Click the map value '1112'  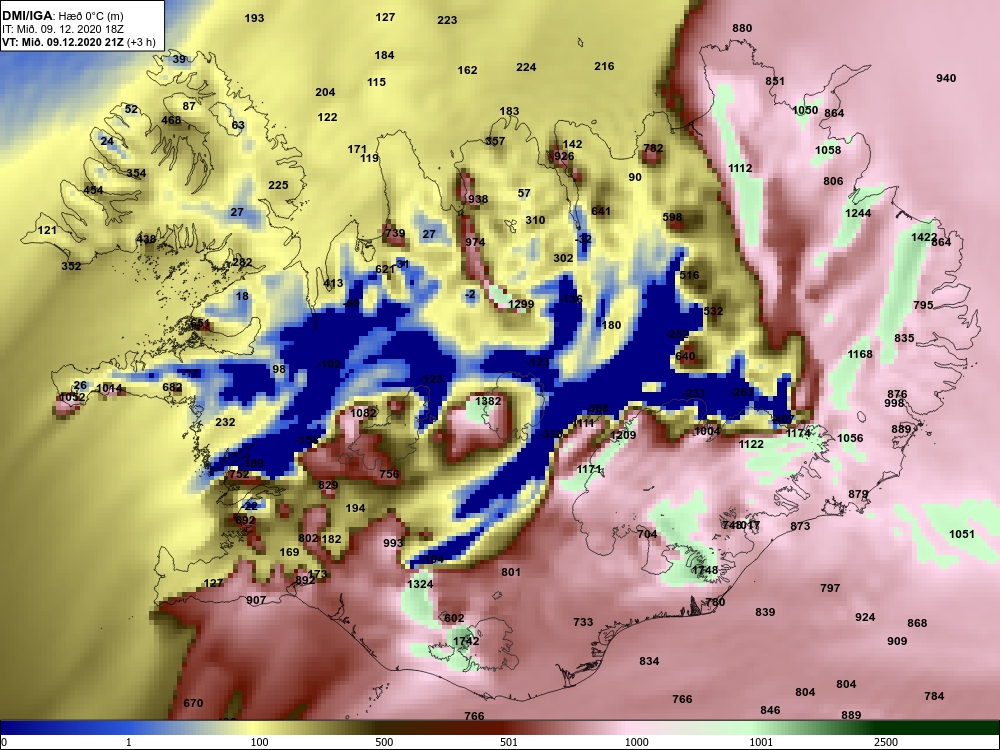click(x=740, y=168)
